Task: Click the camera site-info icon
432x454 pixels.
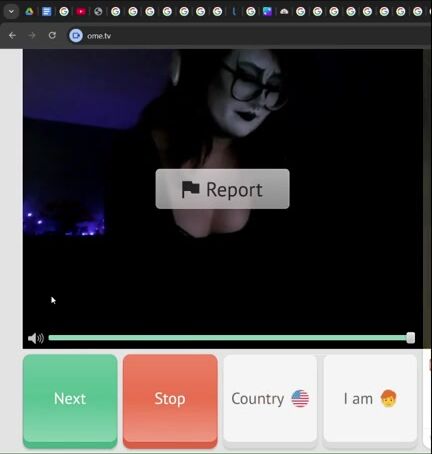Action: (x=76, y=35)
